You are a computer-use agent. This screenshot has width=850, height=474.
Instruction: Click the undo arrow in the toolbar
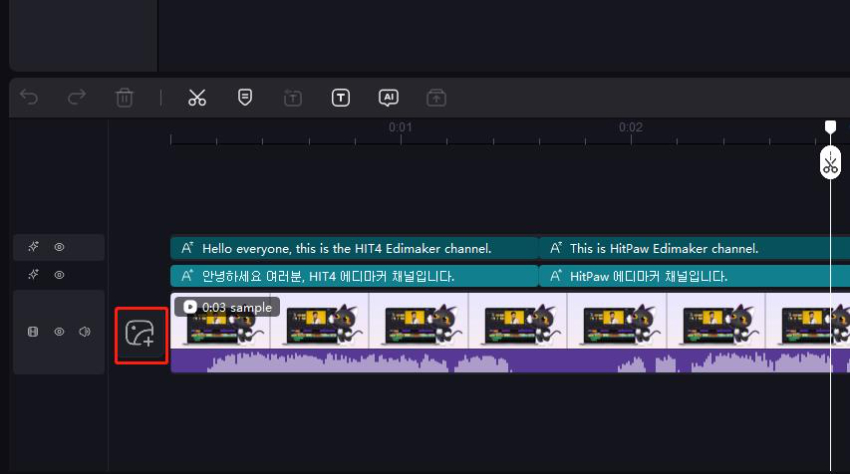[x=29, y=98]
